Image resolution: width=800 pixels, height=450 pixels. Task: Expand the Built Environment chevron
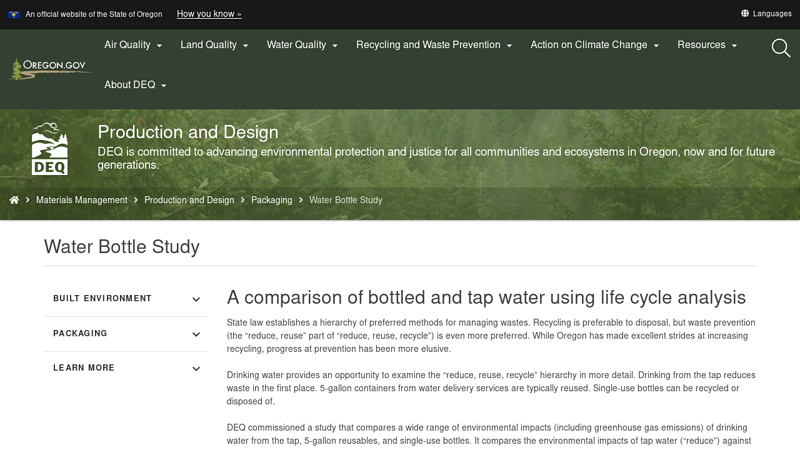point(196,299)
